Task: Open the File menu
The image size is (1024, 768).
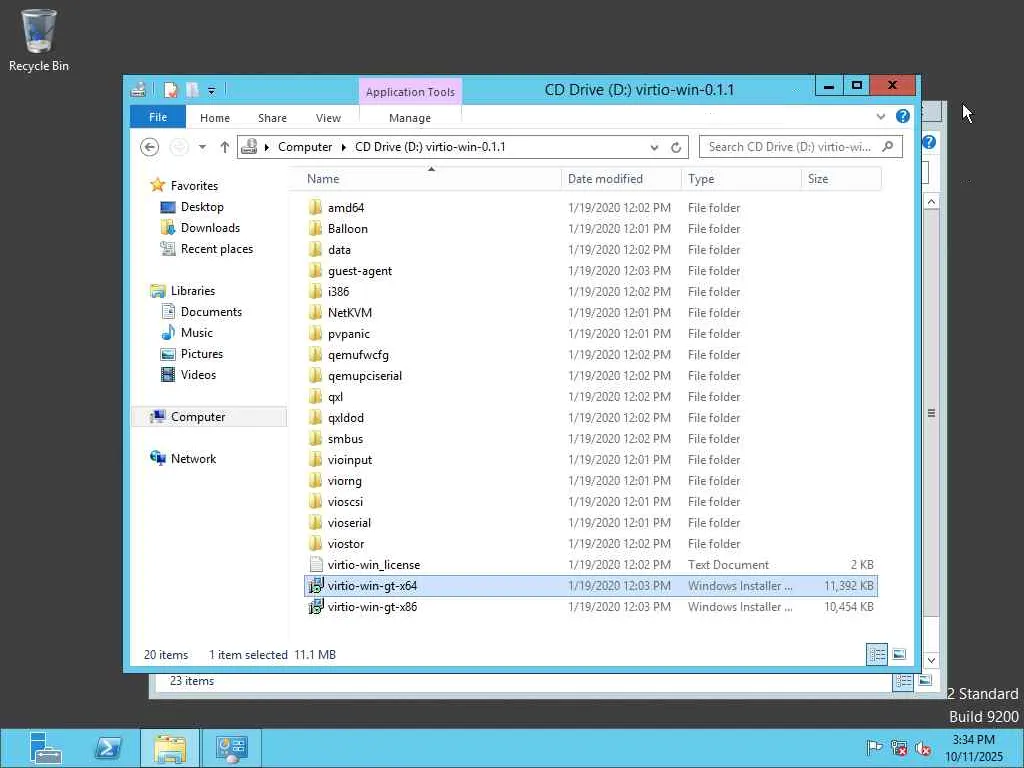Action: click(x=158, y=117)
